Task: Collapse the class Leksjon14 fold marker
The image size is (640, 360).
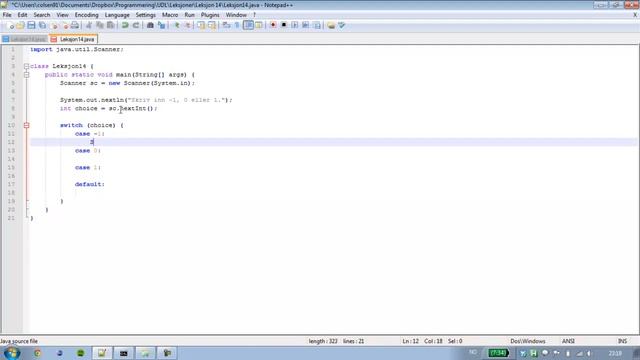Action: pos(27,66)
